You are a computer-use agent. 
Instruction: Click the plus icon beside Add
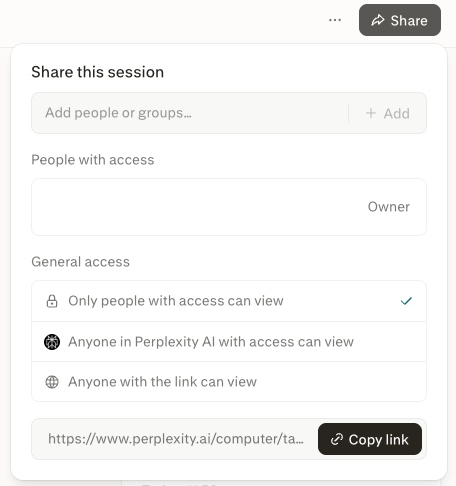click(x=371, y=113)
